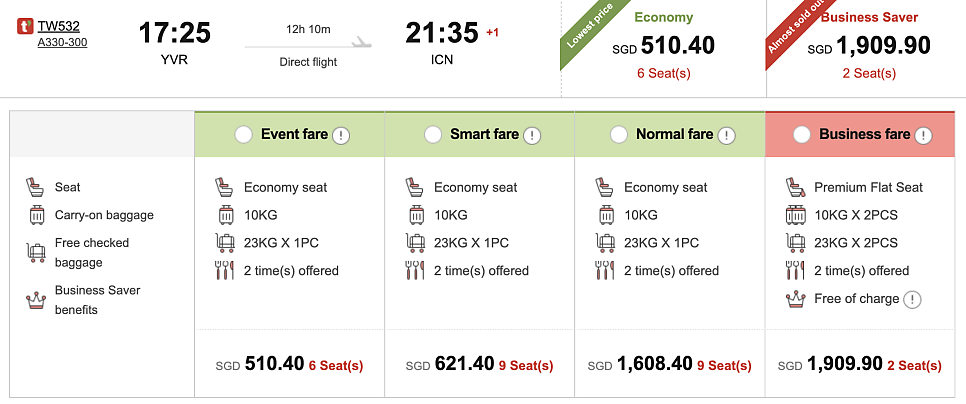Screen dimensions: 966x404
Task: Open the Smart fare info icon
Action: pos(531,135)
